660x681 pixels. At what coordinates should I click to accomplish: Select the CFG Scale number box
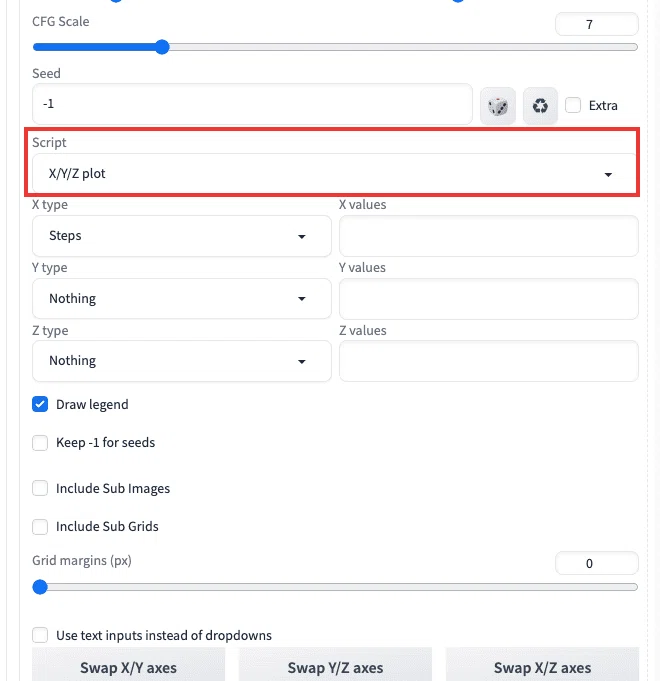click(x=597, y=24)
